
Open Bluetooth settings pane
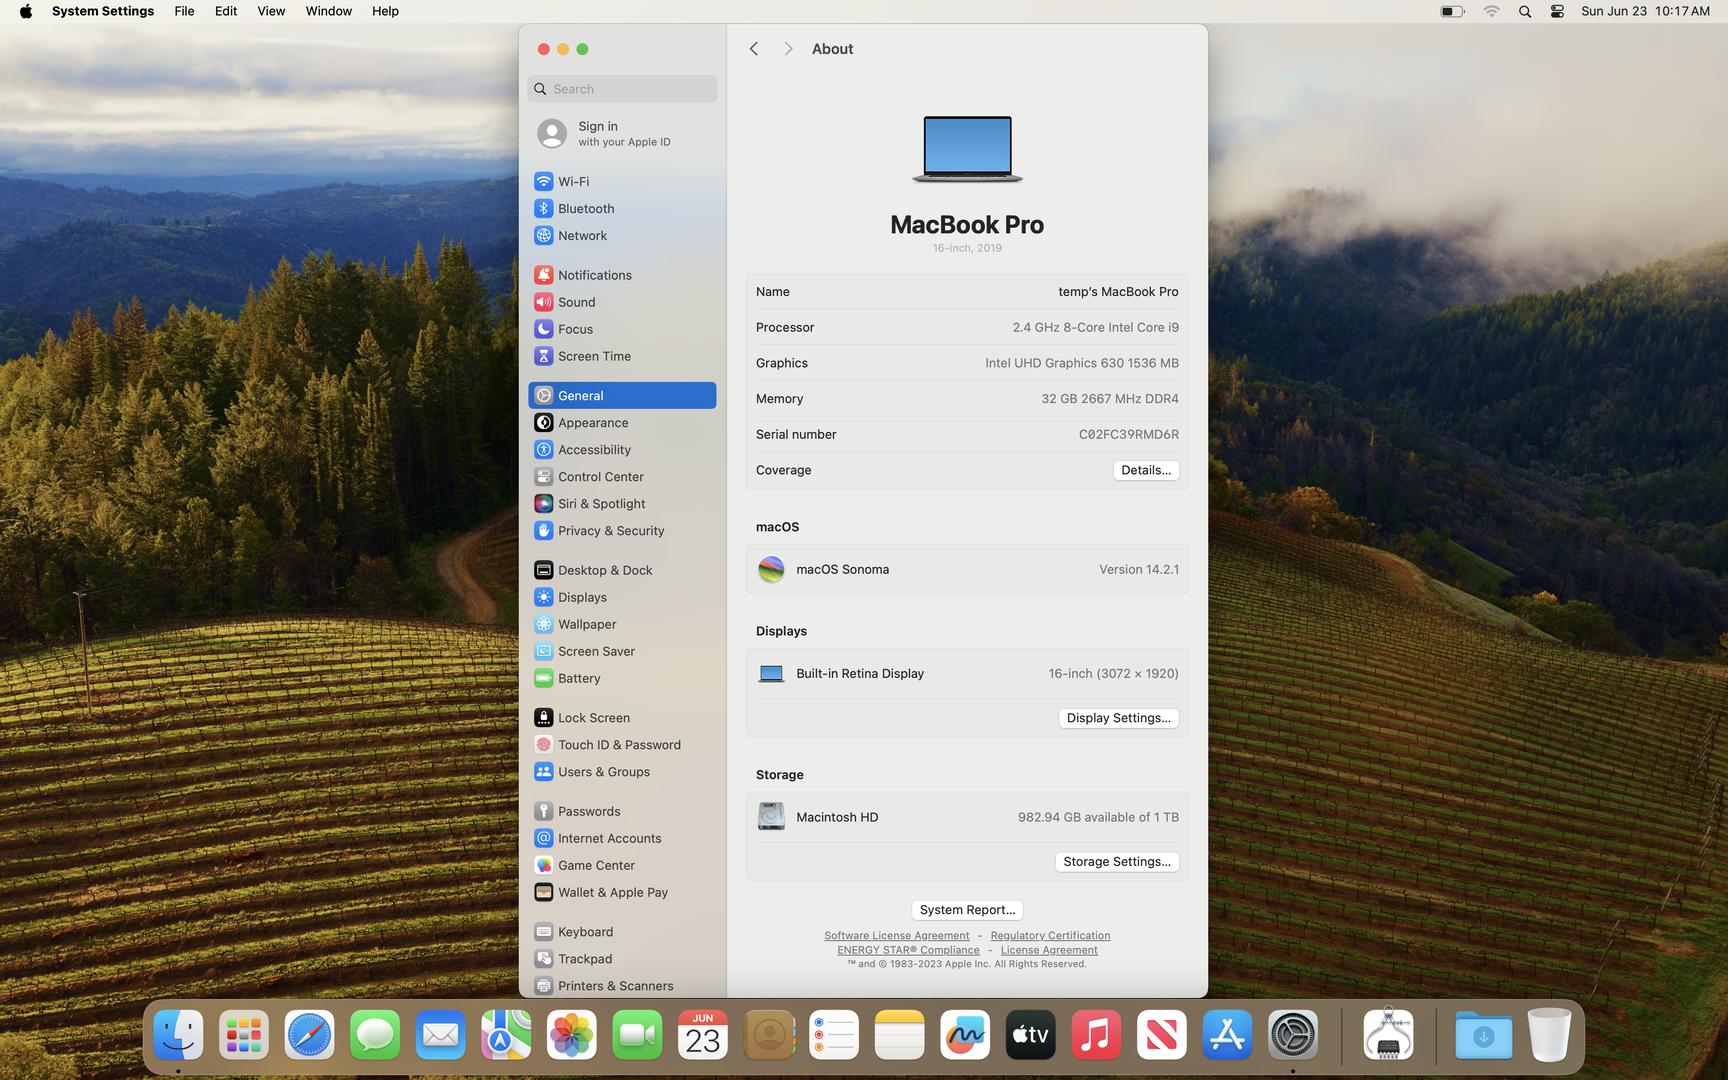[622, 208]
